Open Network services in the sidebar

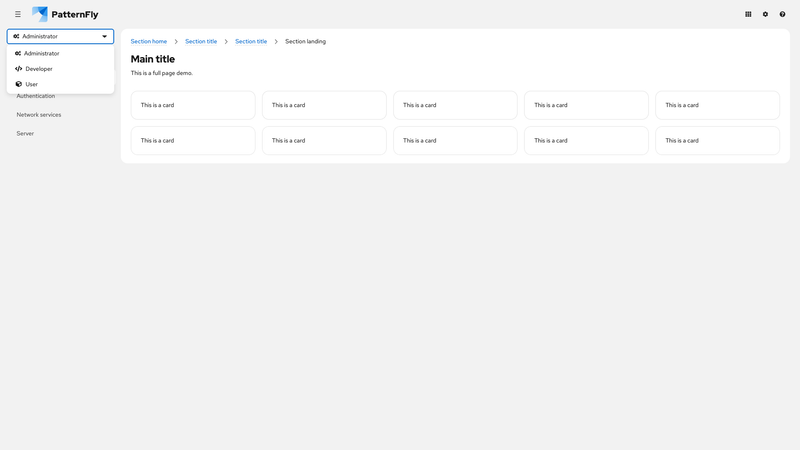[x=39, y=115]
